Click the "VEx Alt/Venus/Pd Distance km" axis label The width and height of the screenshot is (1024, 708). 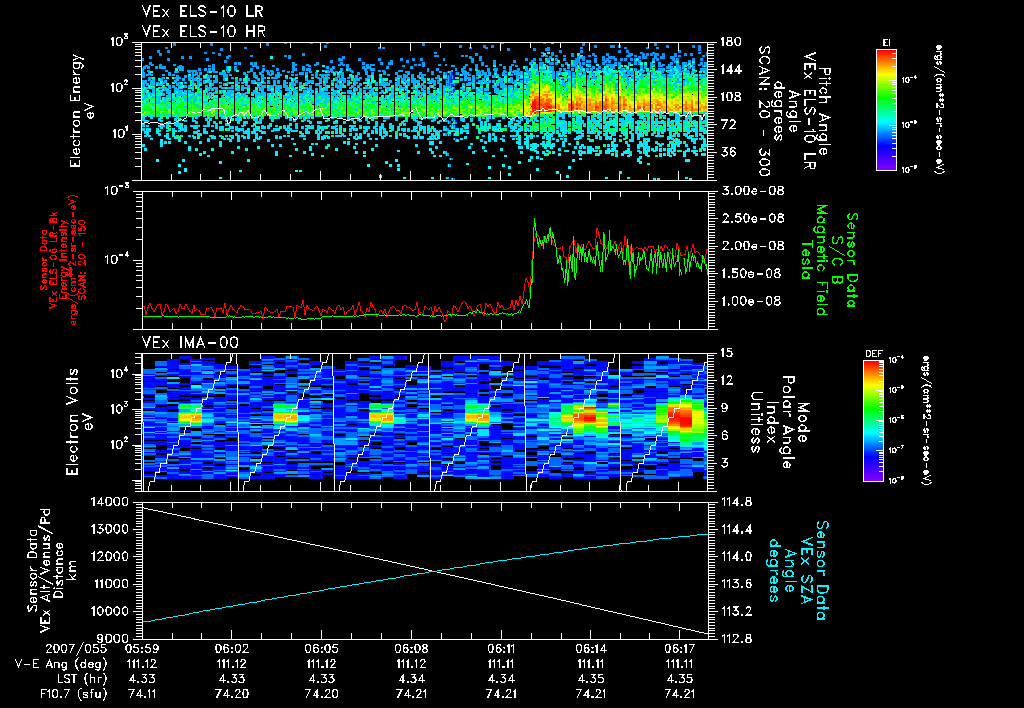pyautogui.click(x=60, y=570)
